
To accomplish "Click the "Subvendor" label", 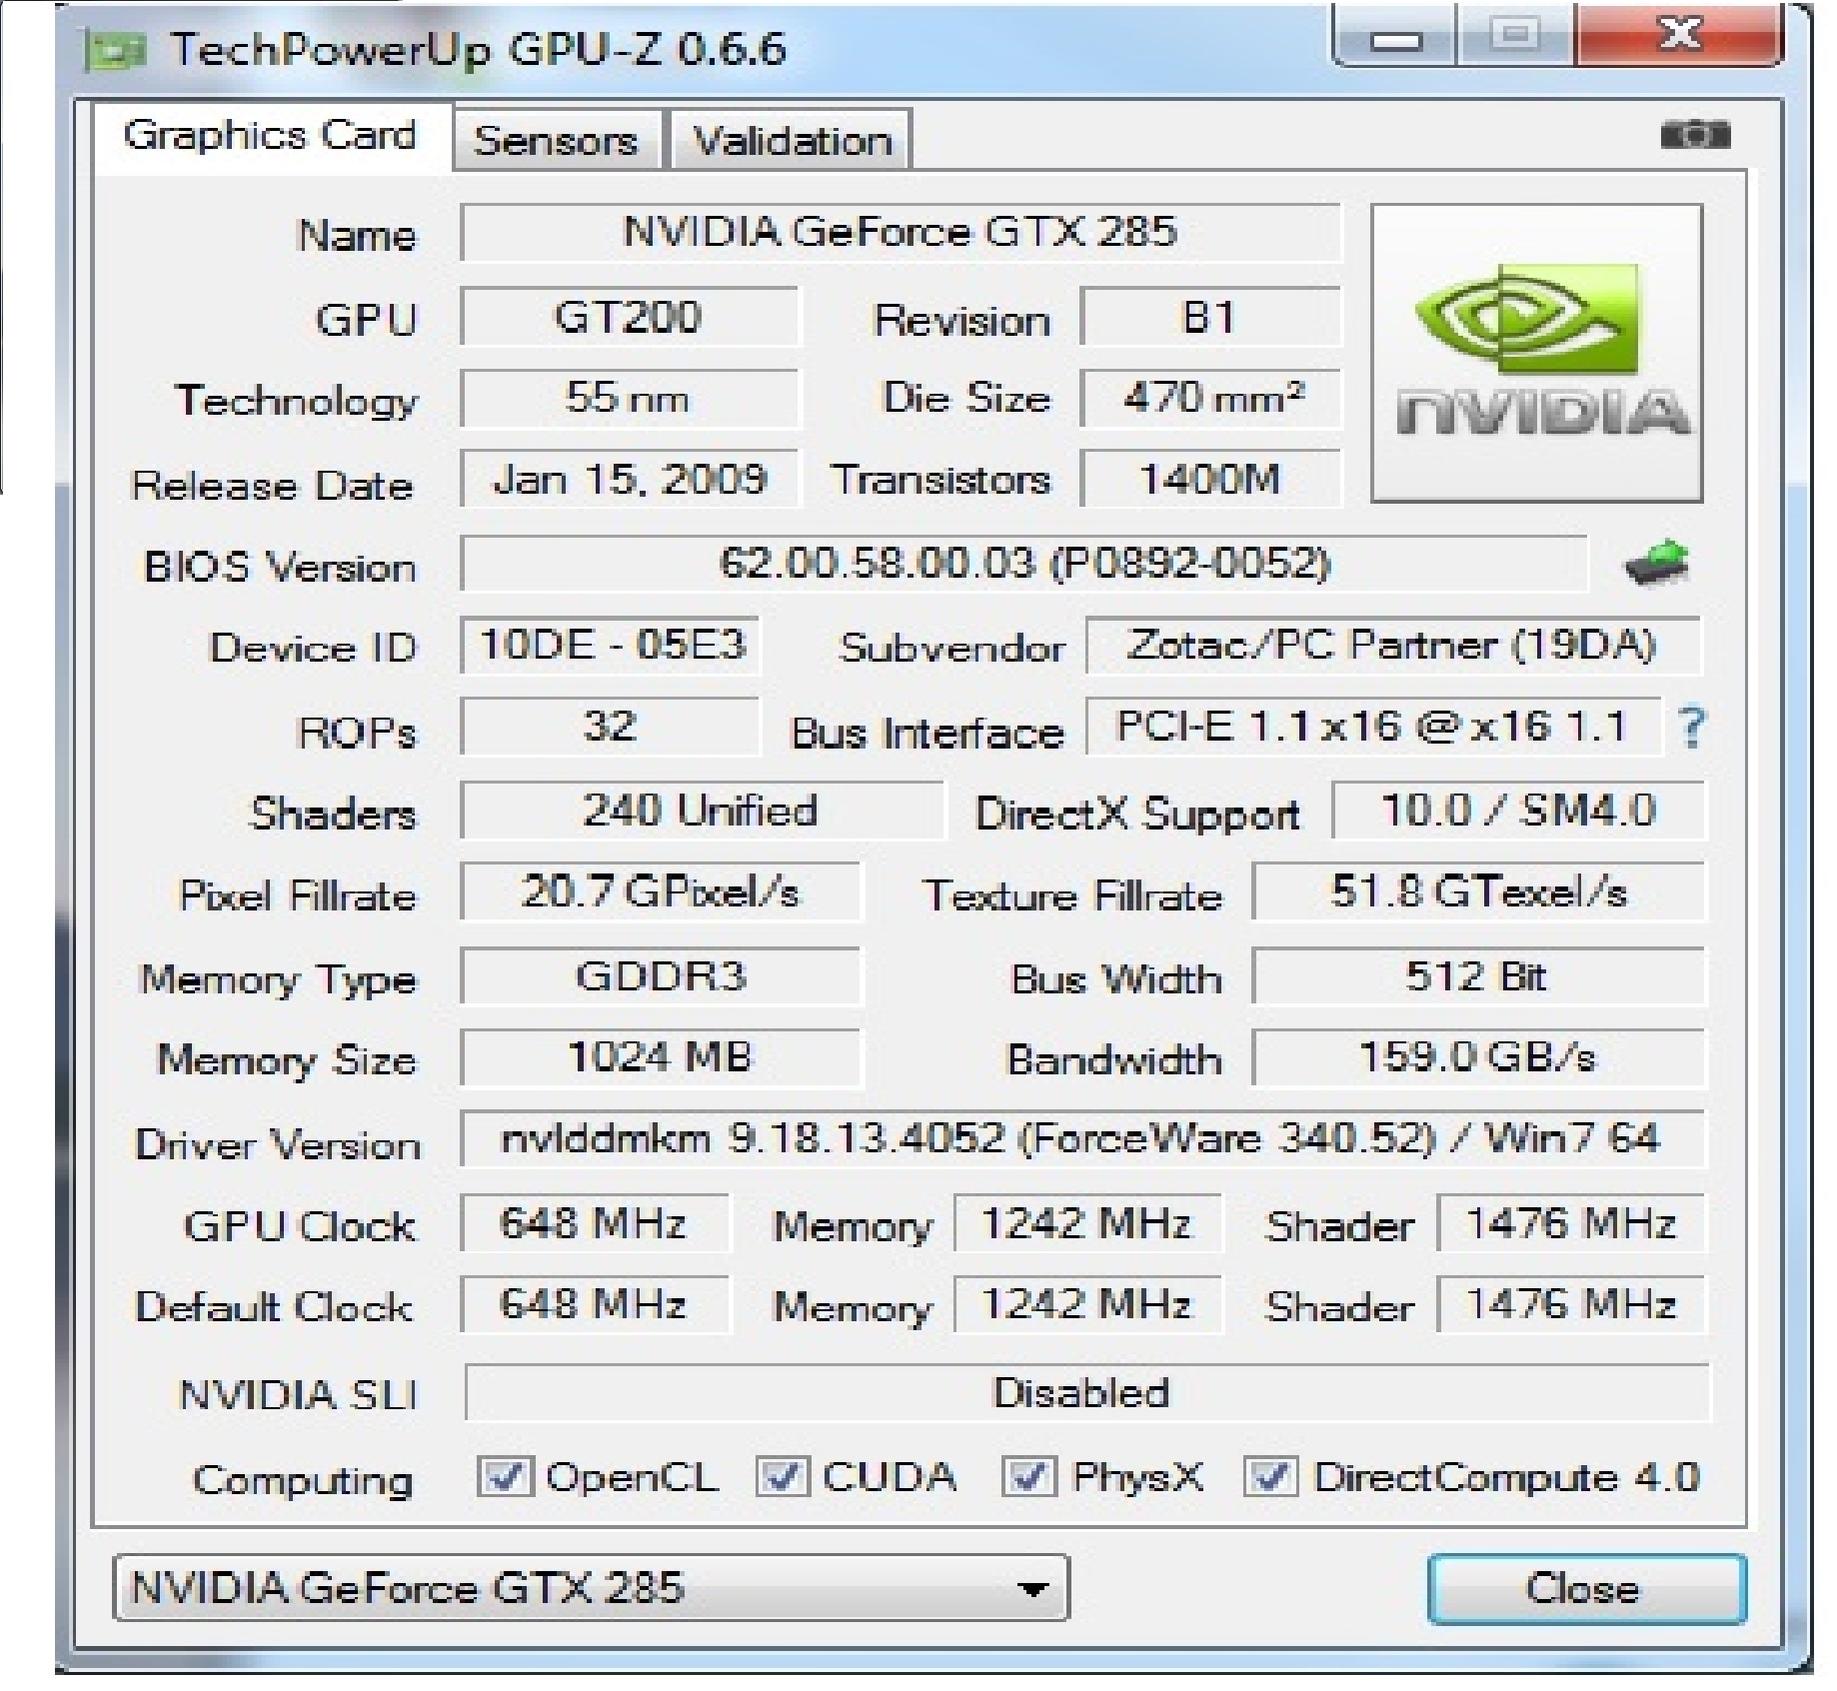I will [952, 648].
